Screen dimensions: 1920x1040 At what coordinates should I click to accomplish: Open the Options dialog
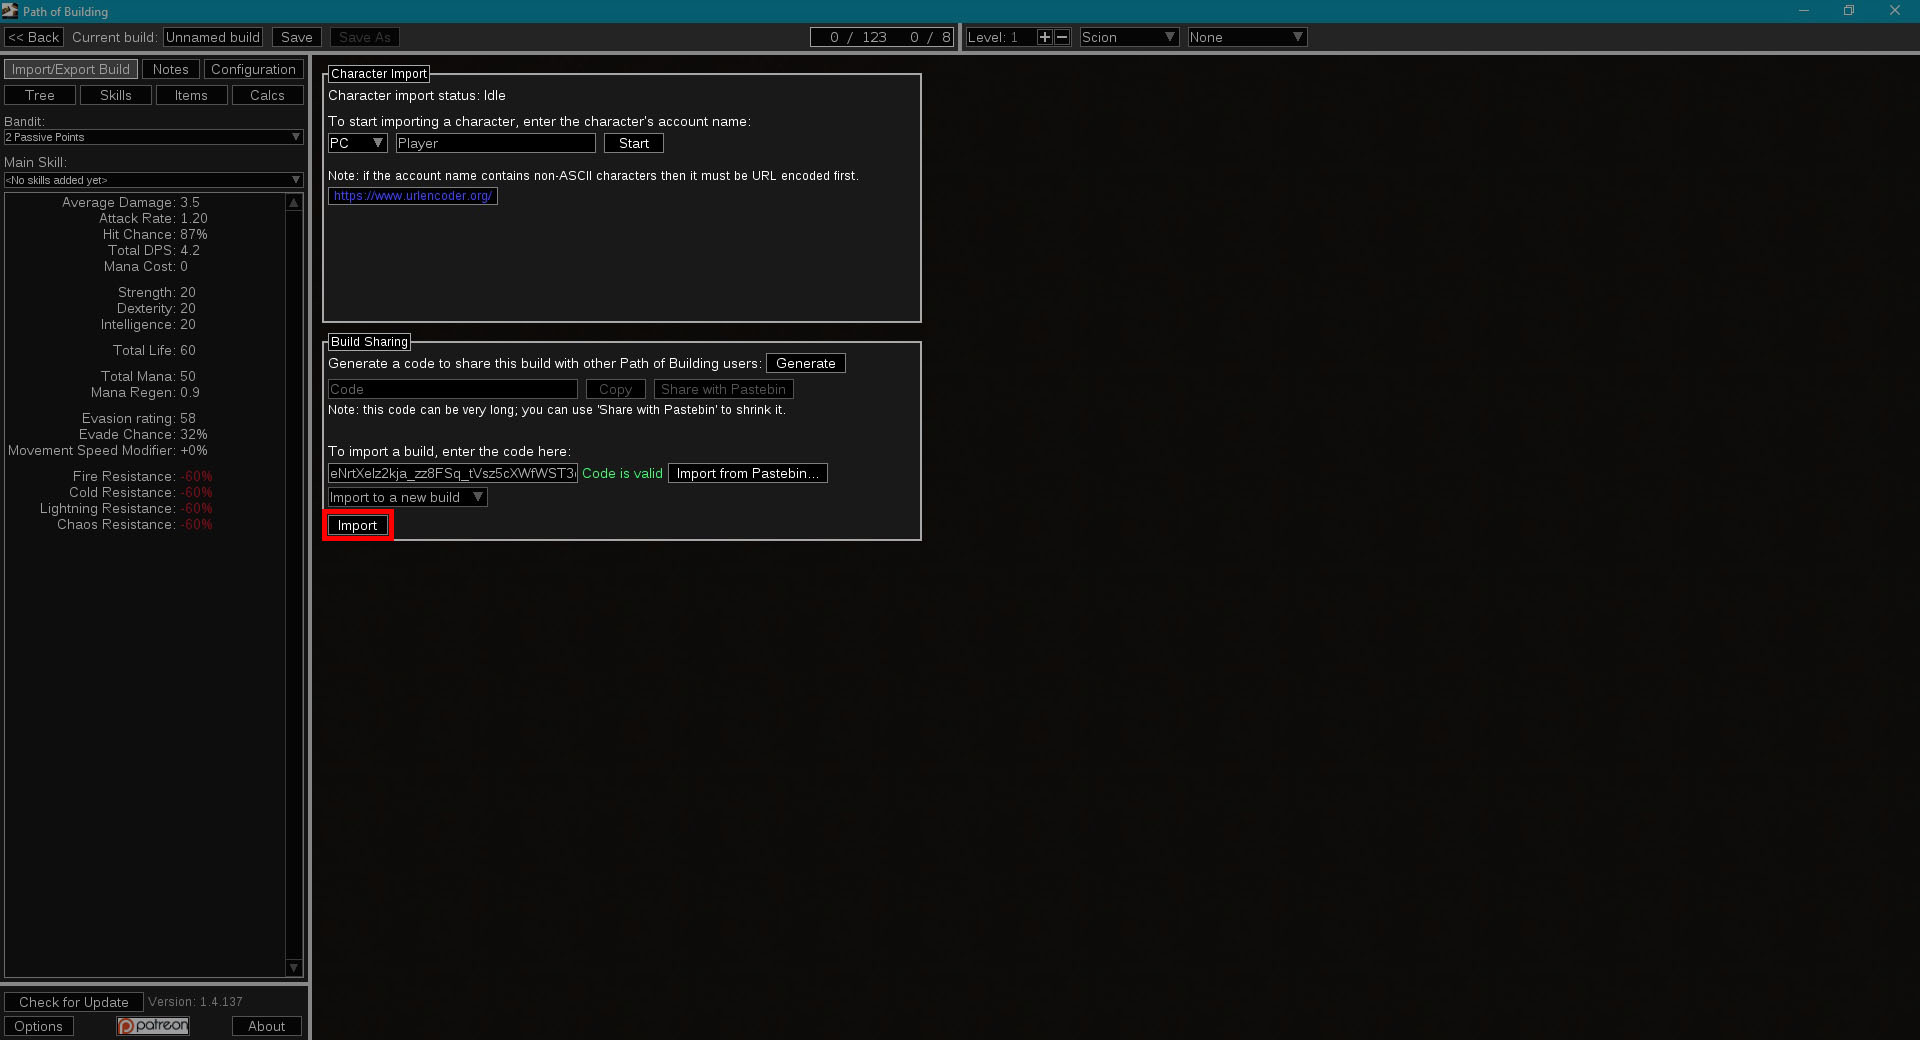tap(39, 1026)
